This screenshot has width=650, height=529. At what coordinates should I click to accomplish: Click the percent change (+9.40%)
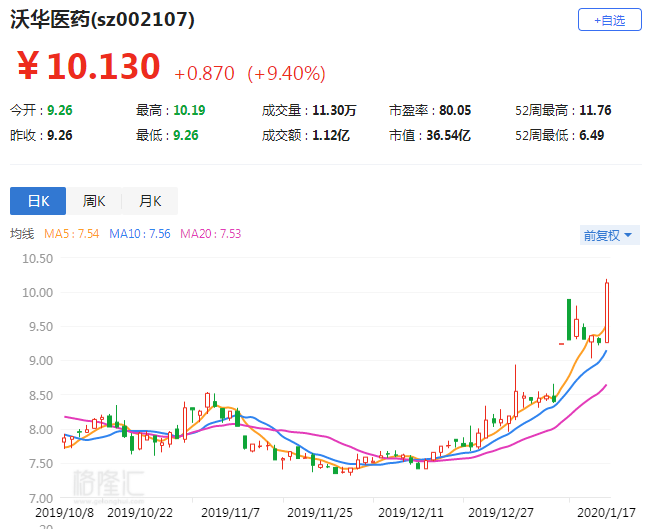click(x=286, y=73)
